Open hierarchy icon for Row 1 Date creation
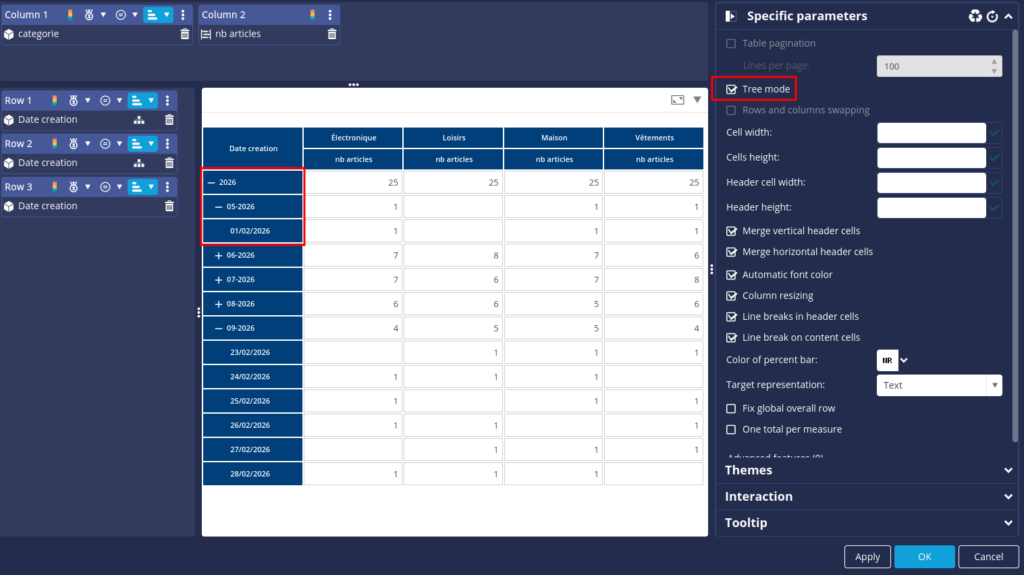This screenshot has height=575, width=1024. pos(138,120)
